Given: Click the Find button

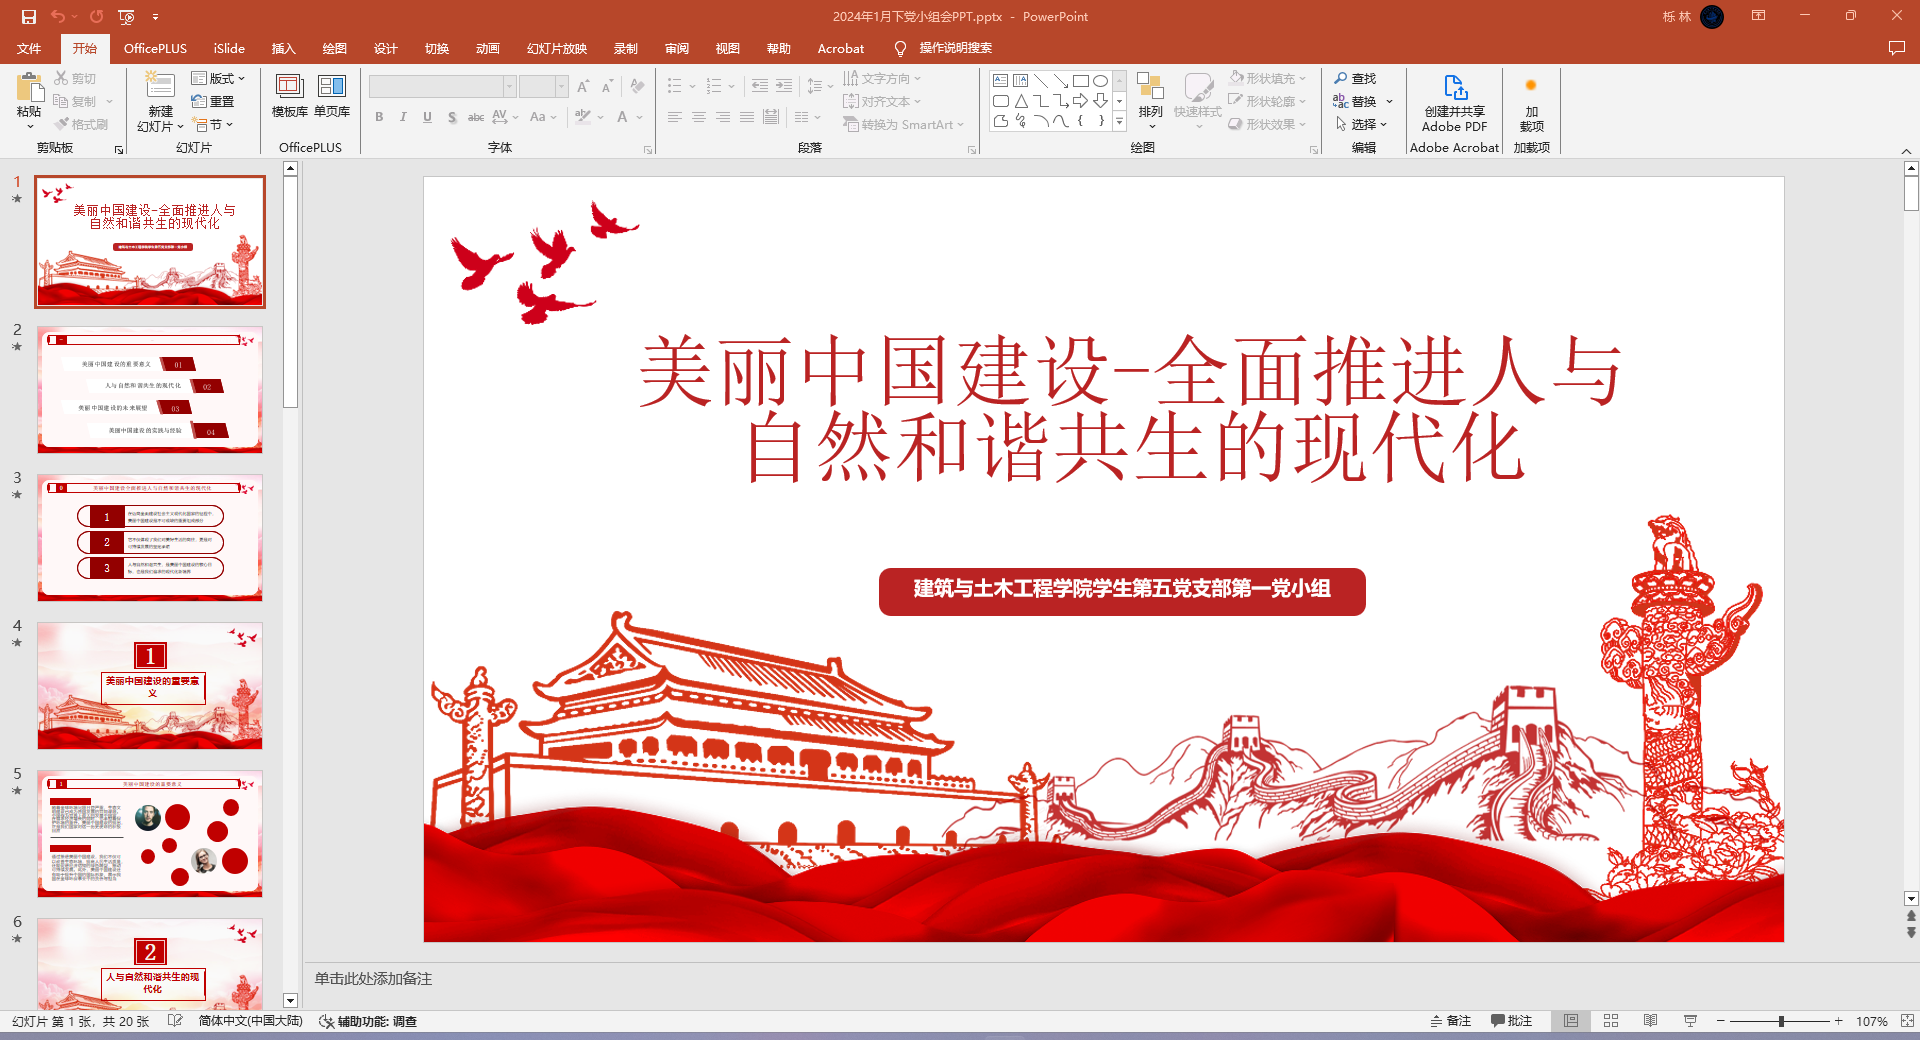Looking at the screenshot, I should (x=1355, y=78).
